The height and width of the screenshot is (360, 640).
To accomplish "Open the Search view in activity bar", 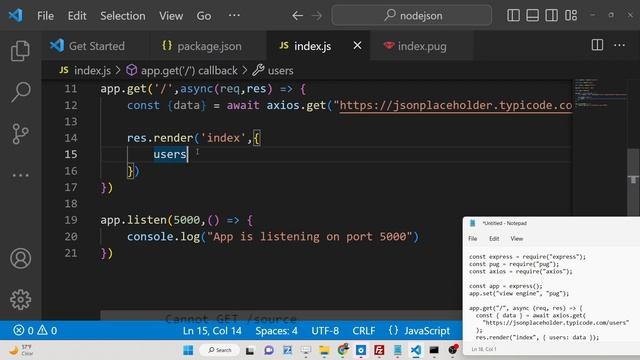I will 20,92.
